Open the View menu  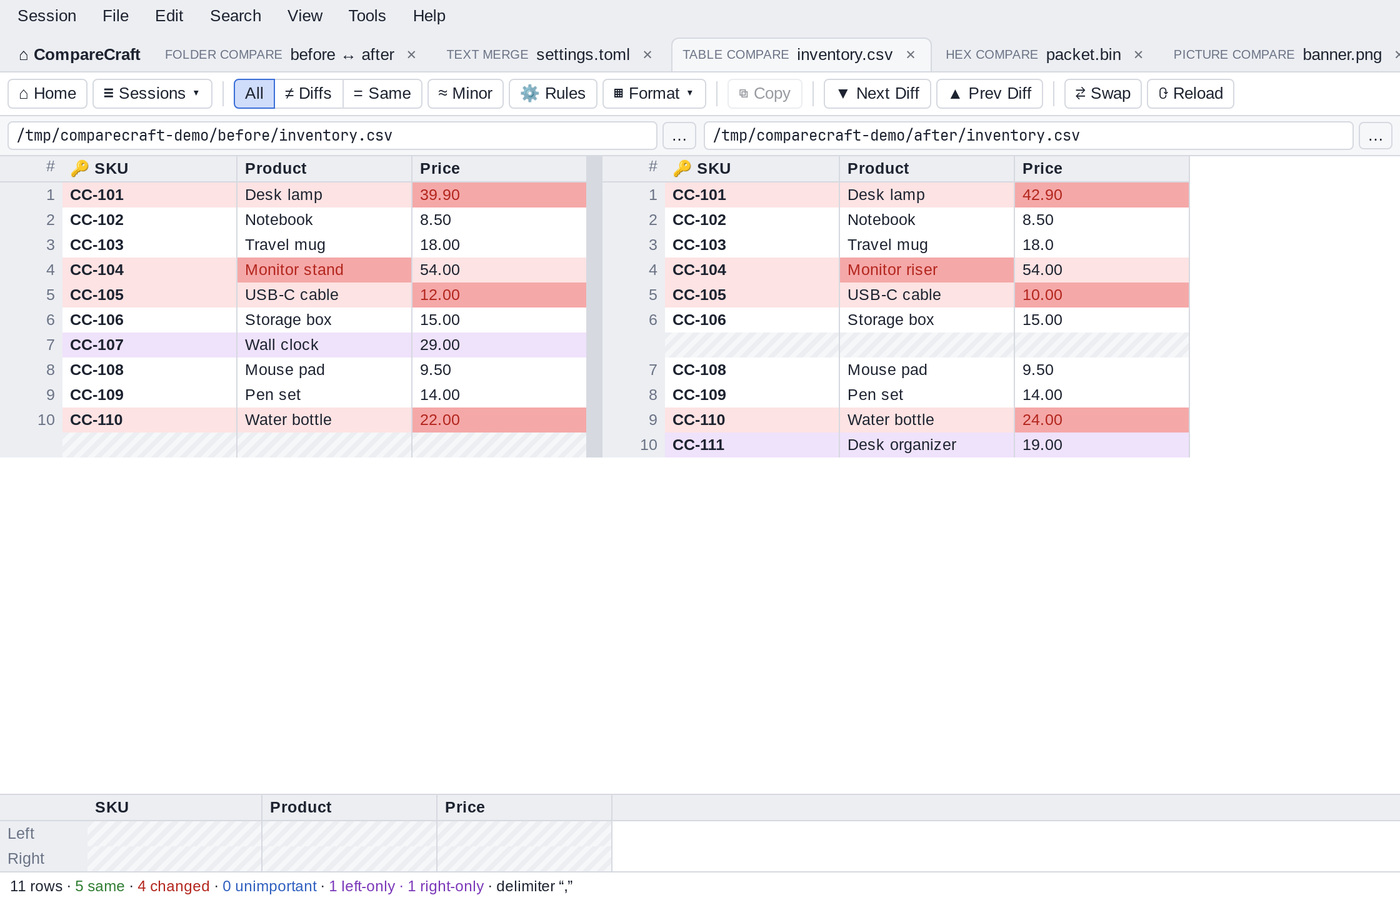[x=305, y=16]
